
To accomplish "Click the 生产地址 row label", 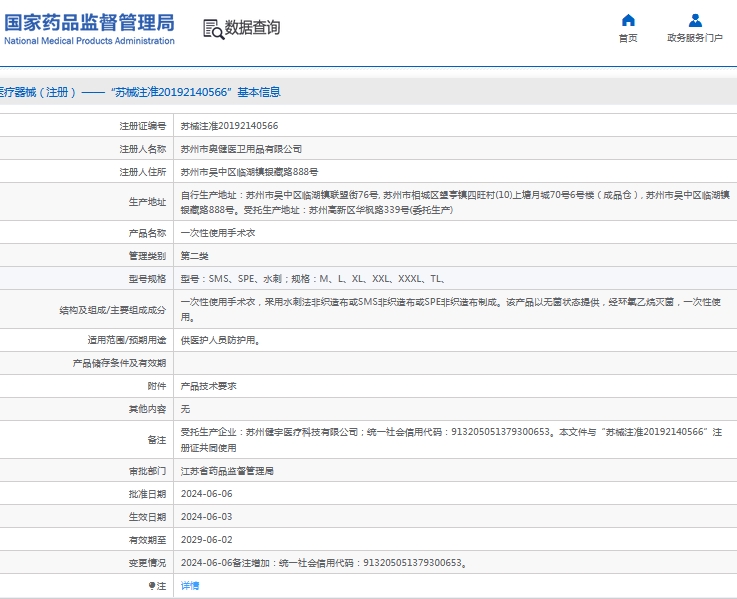I will (148, 202).
